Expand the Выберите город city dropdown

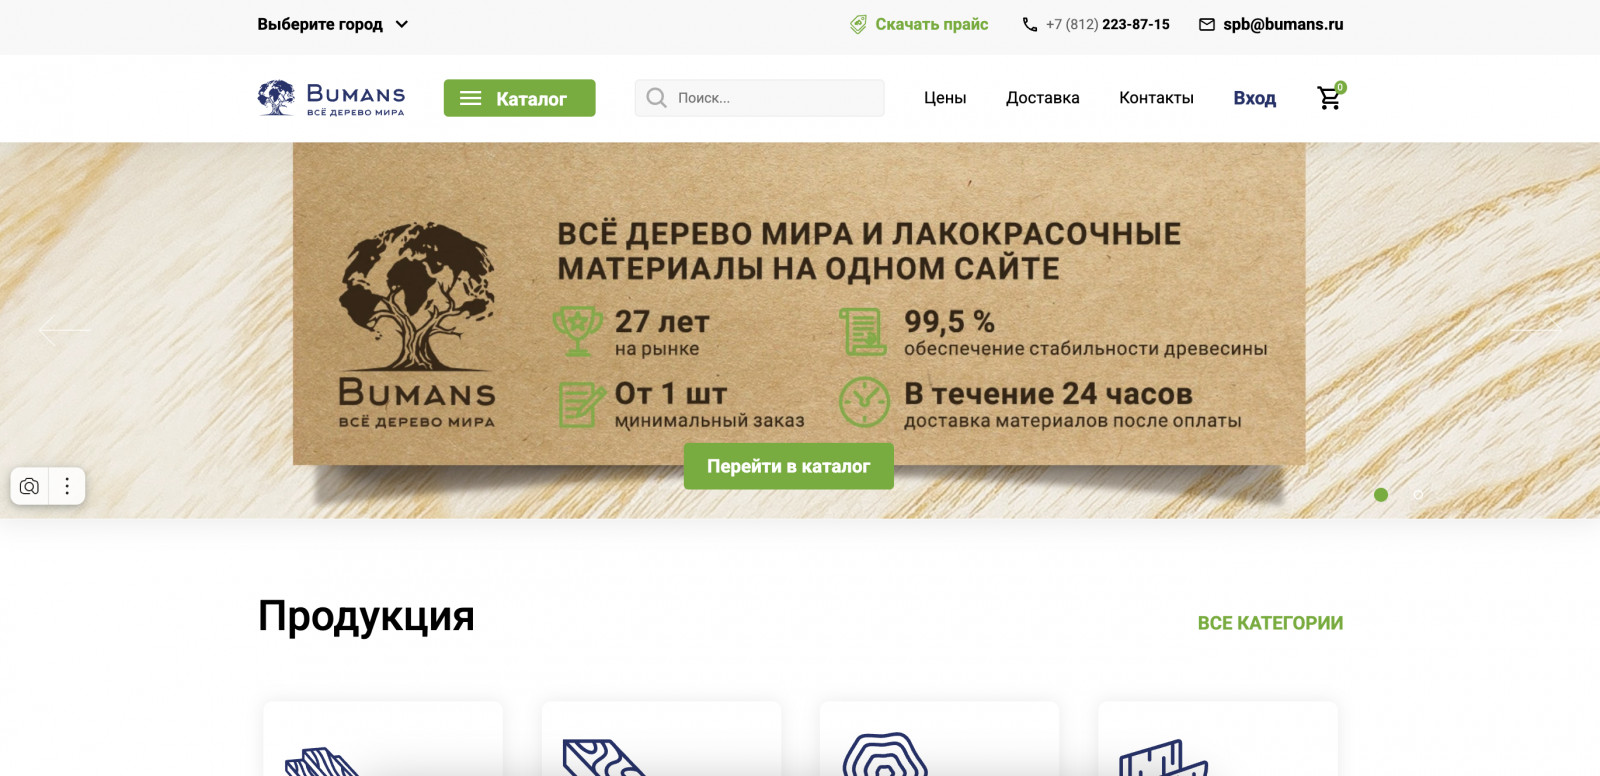click(x=333, y=24)
